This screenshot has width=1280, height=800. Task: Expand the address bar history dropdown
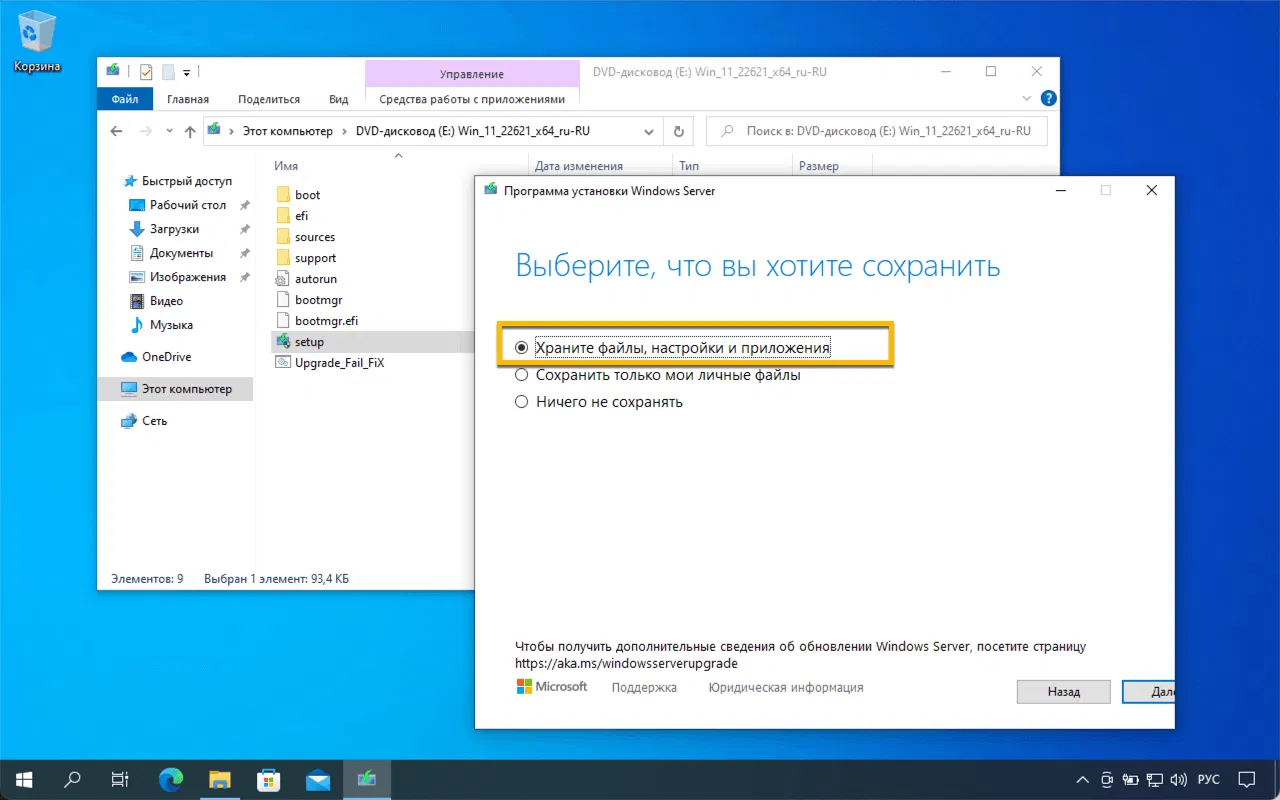(649, 131)
